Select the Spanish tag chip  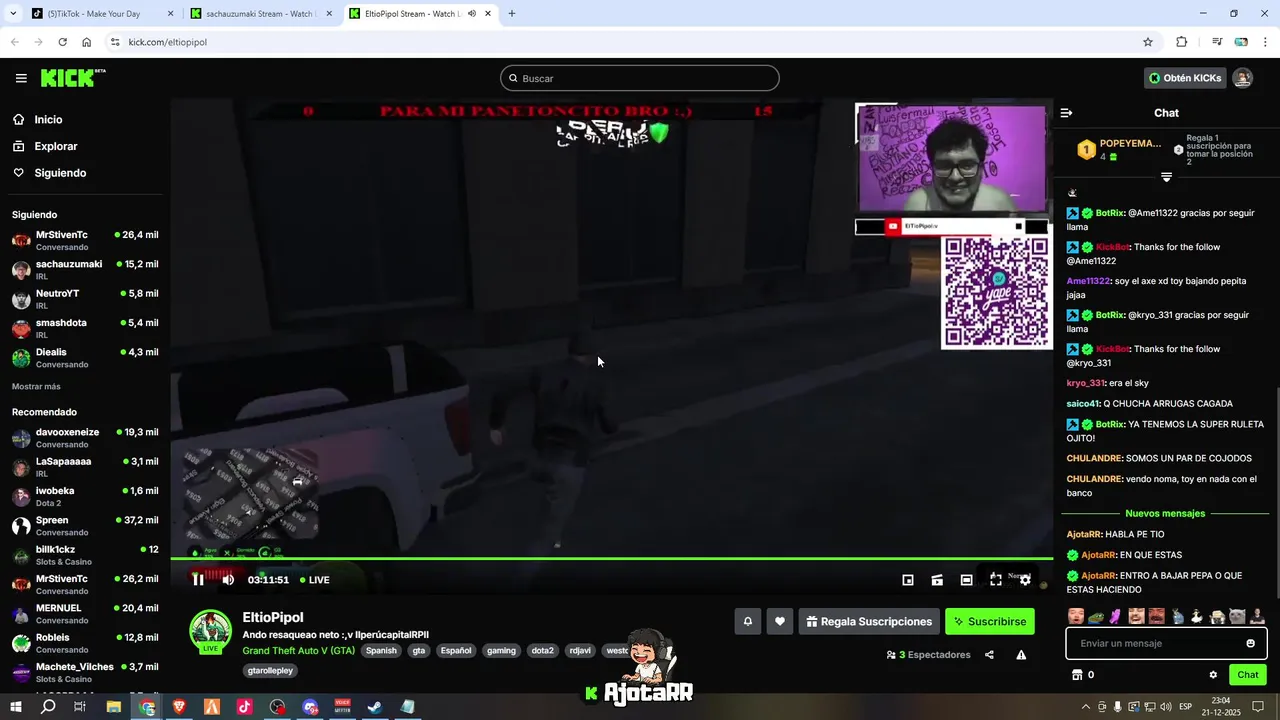point(381,651)
